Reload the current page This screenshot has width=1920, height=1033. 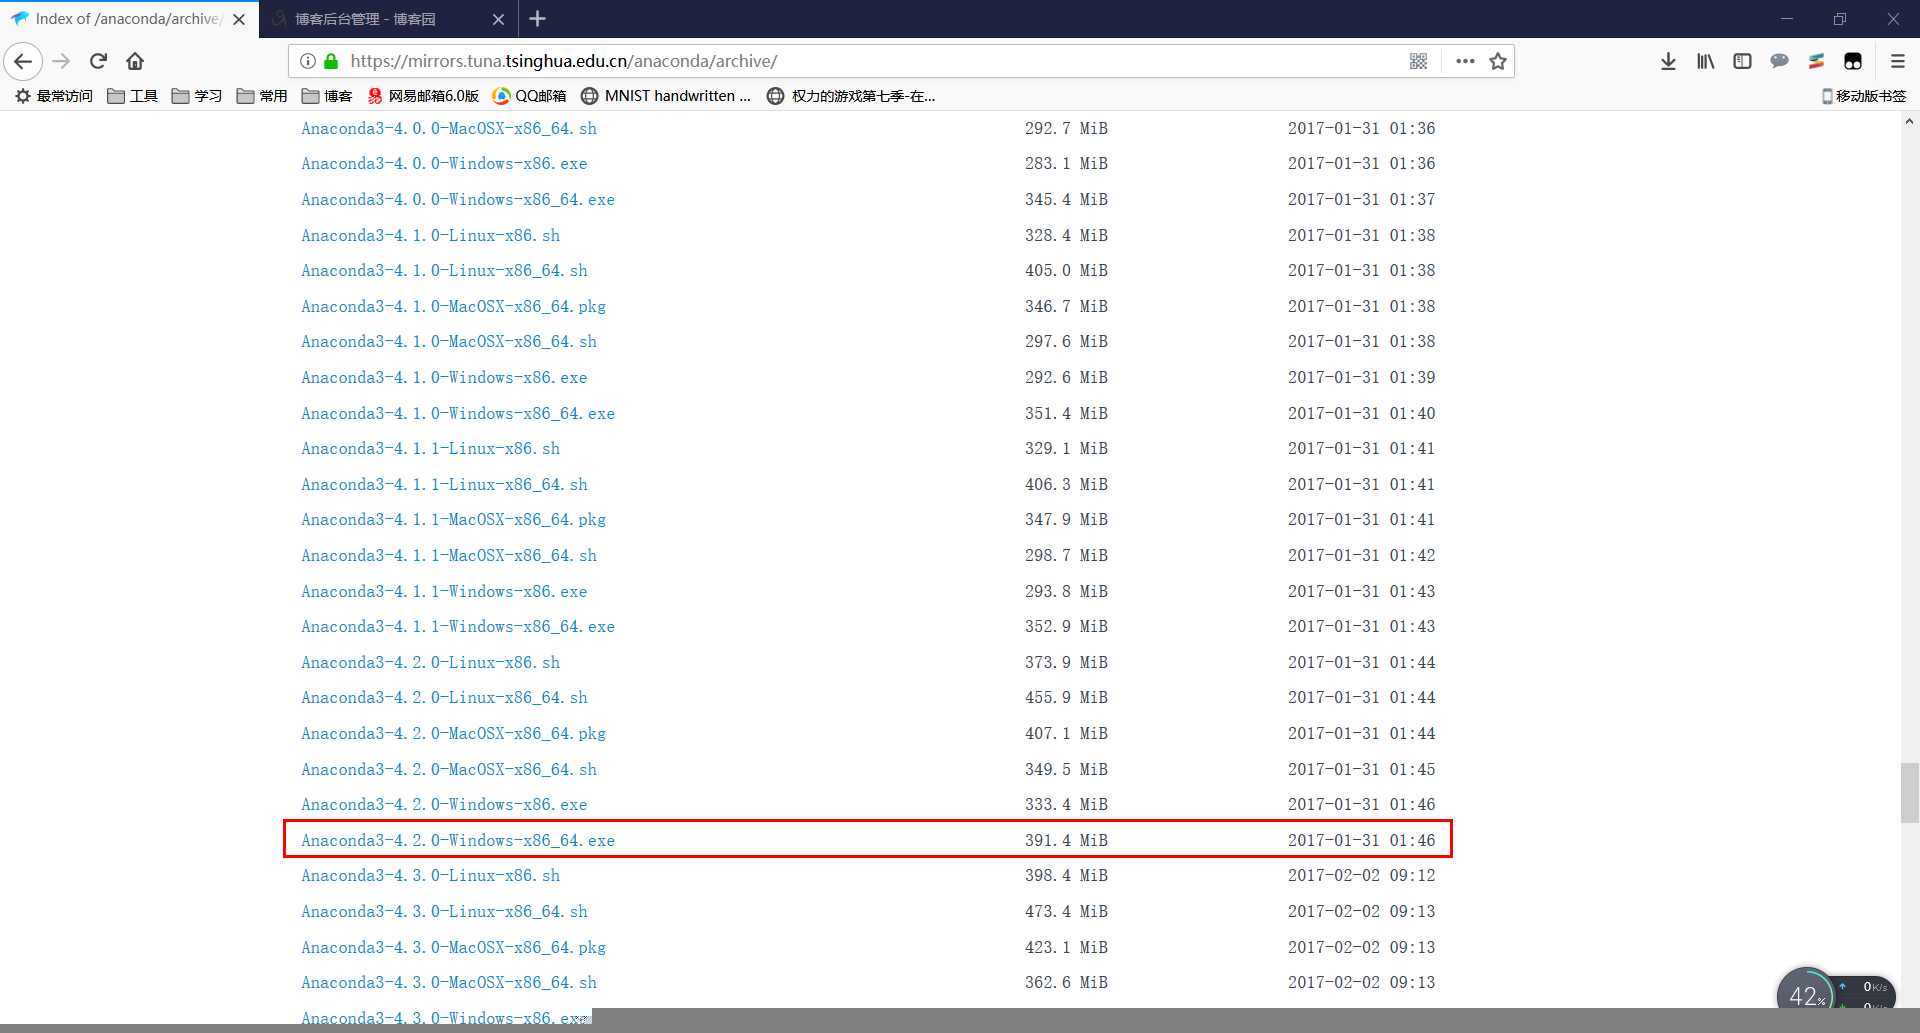click(x=98, y=61)
